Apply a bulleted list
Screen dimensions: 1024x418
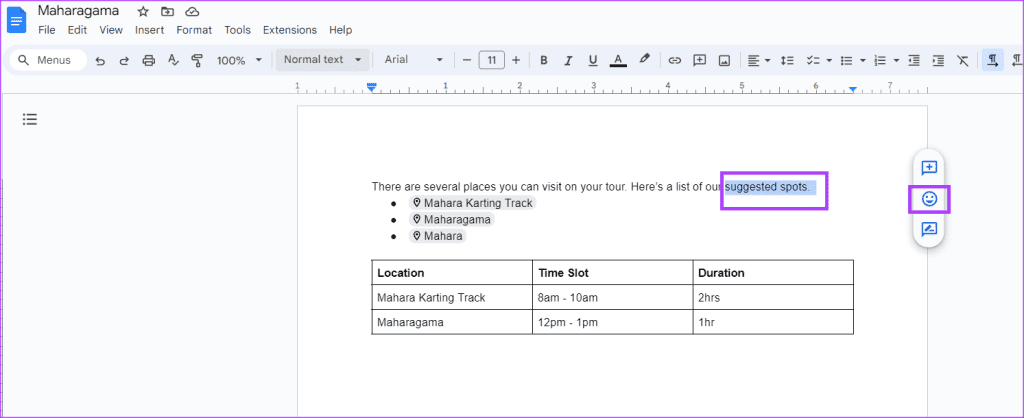click(846, 61)
